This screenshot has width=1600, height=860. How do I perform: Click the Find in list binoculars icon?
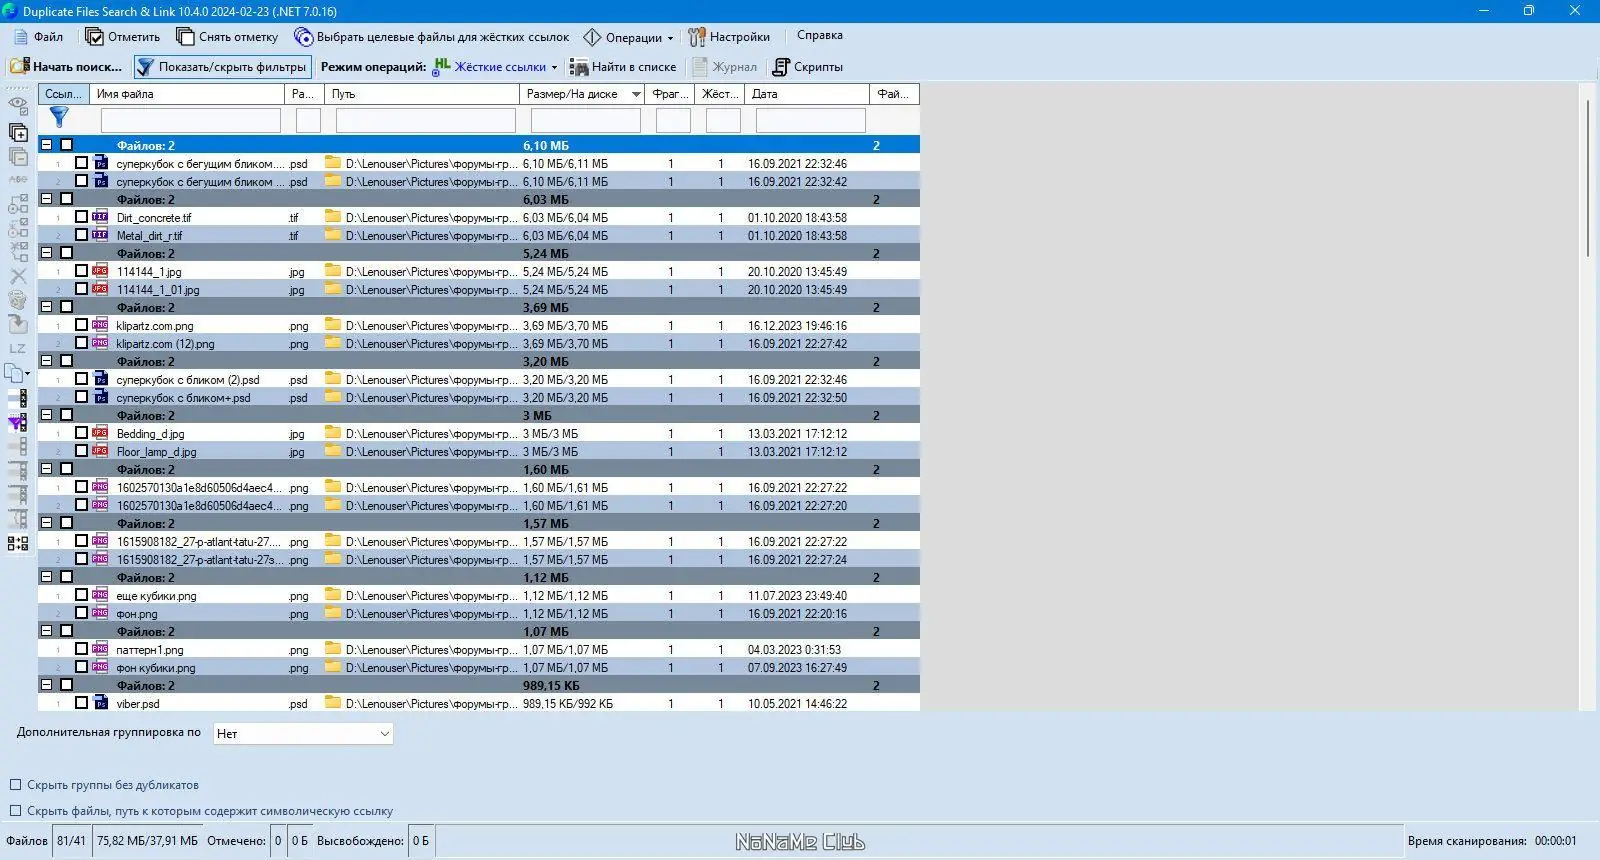579,67
